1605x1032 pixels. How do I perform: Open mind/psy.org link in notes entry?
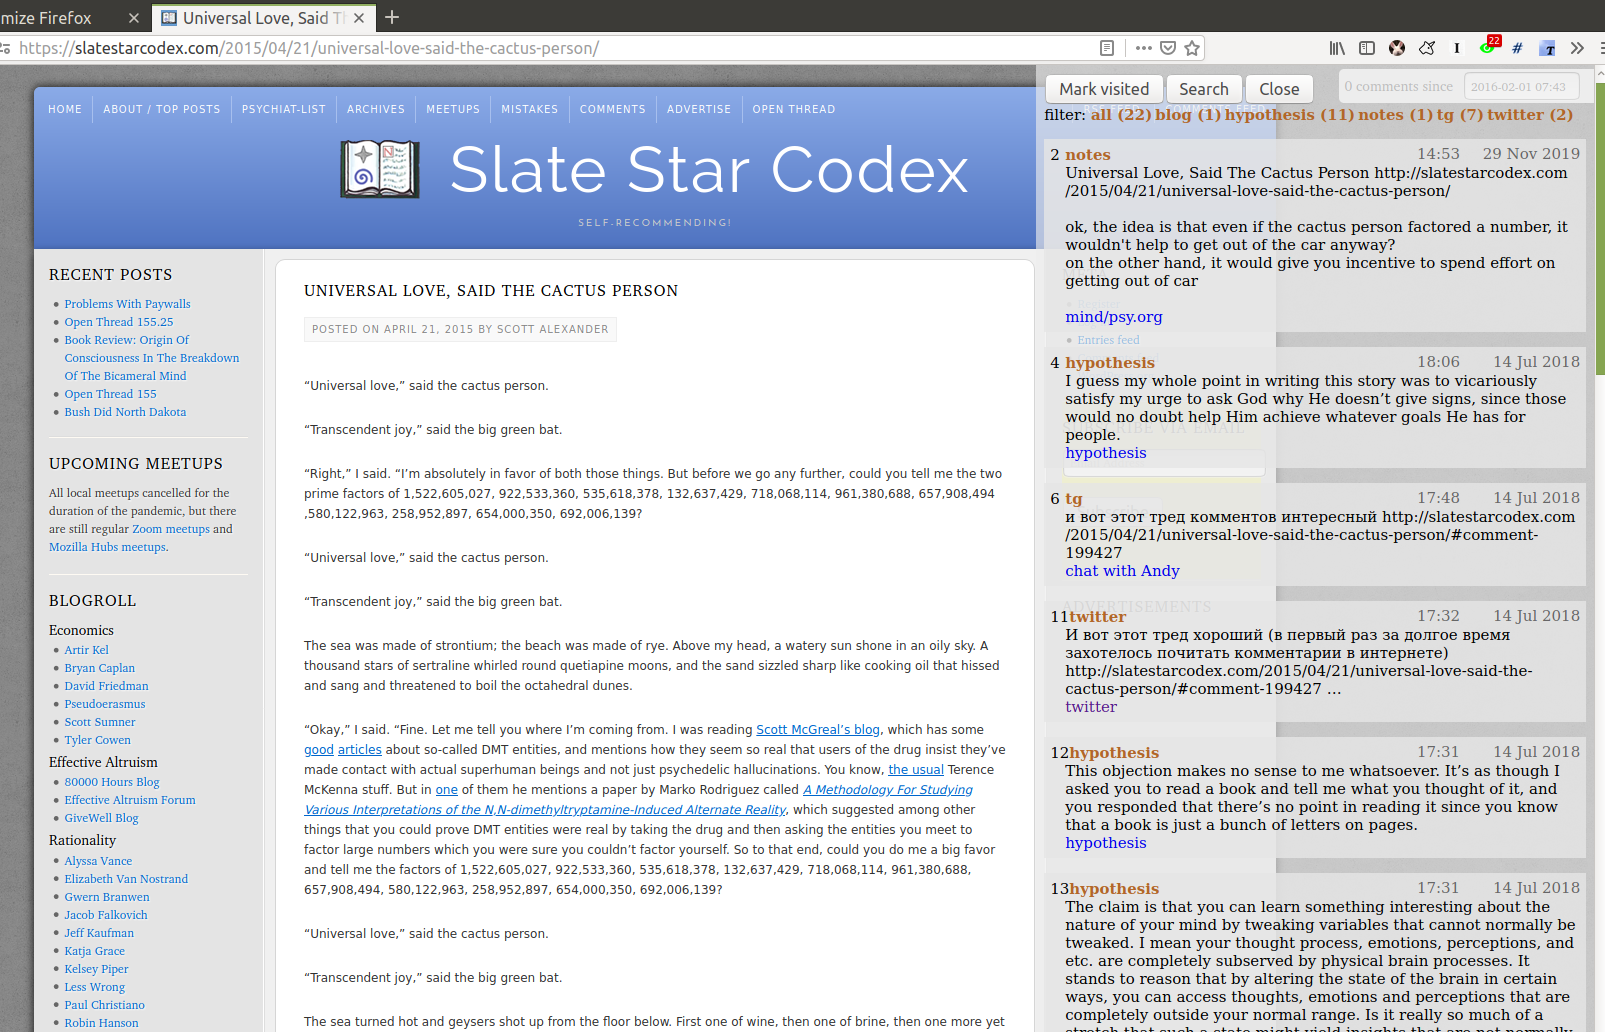click(1114, 317)
